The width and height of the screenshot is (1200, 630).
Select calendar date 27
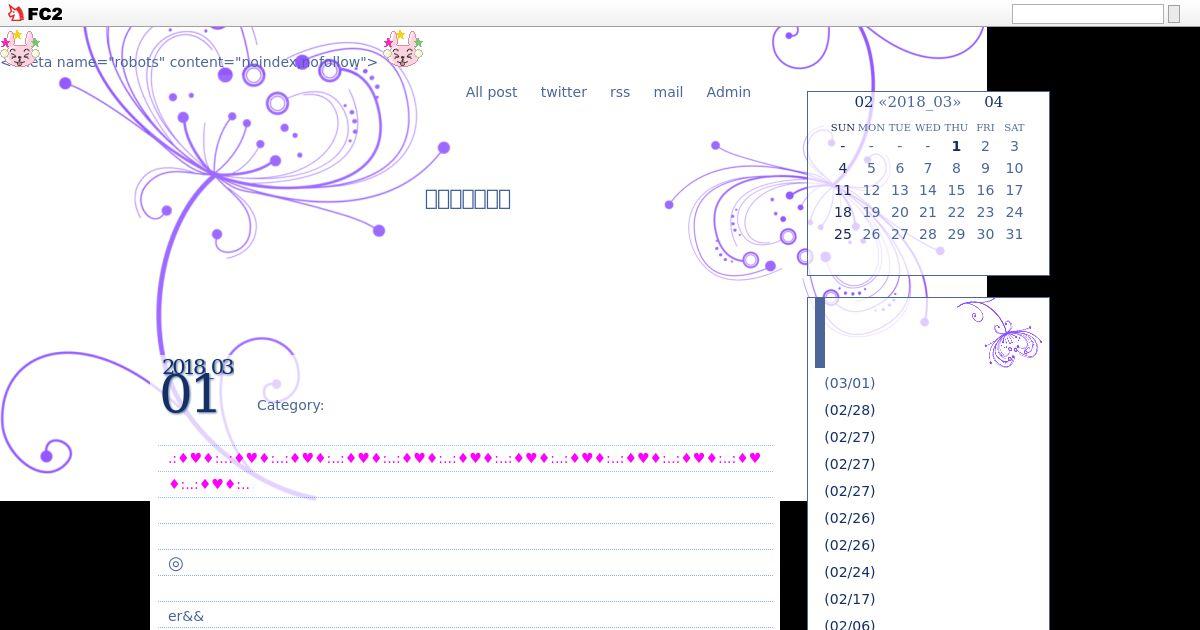[x=900, y=234]
